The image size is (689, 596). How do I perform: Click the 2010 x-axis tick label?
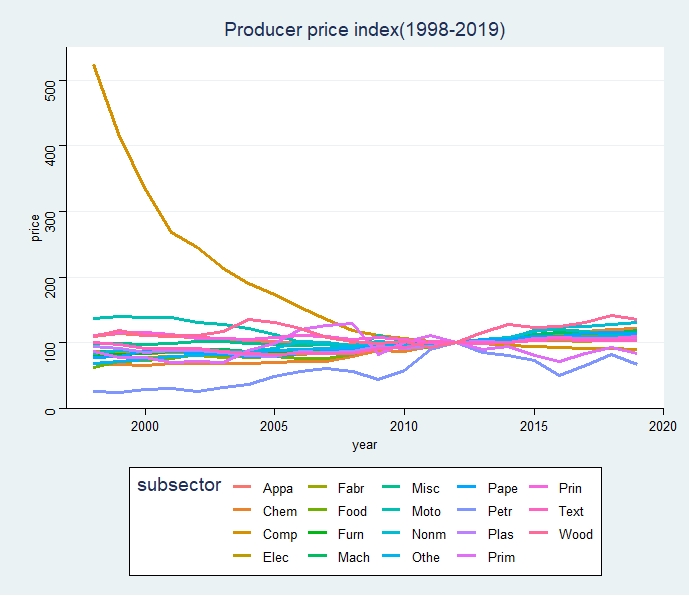(404, 426)
